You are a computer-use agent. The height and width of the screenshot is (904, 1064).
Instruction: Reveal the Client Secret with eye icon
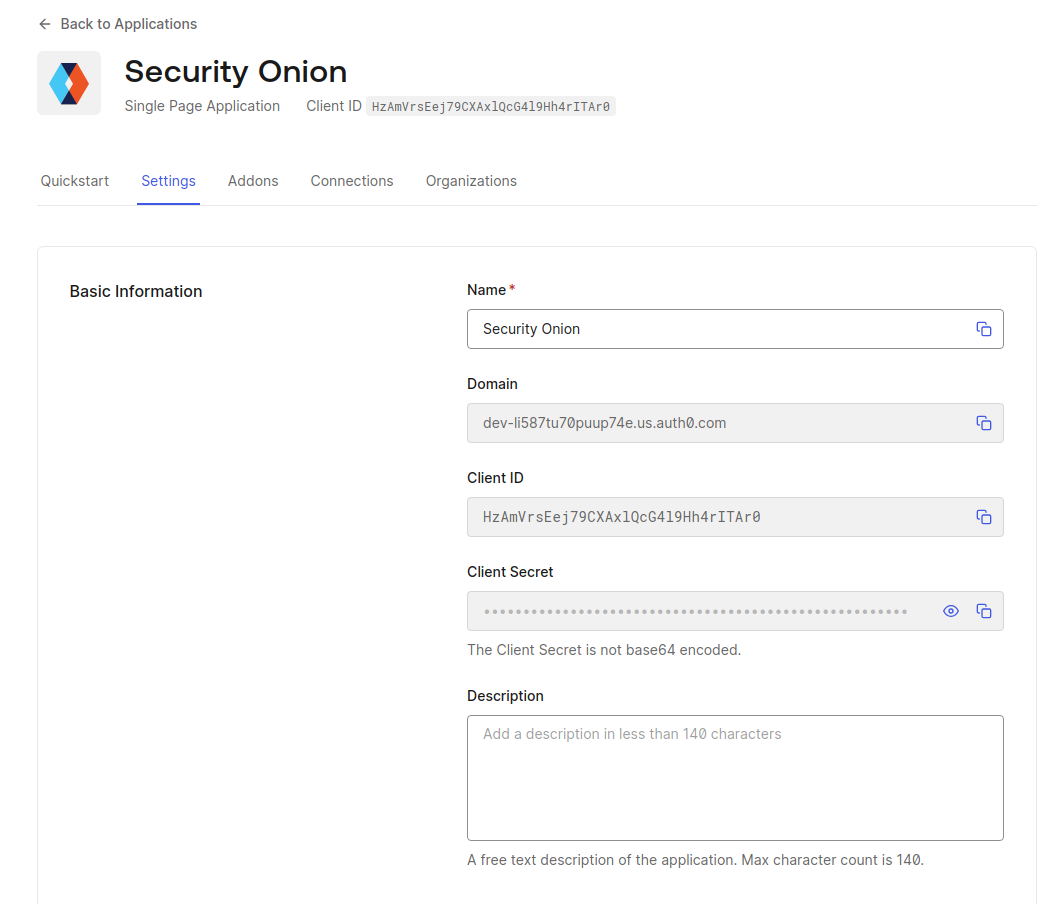tap(951, 611)
